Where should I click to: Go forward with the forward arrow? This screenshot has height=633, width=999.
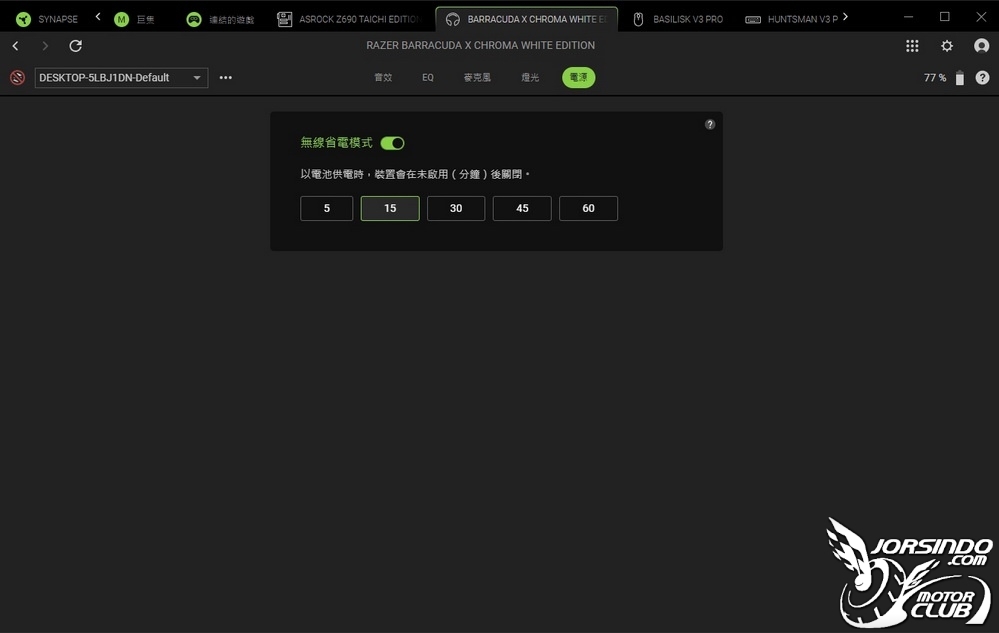click(x=45, y=46)
